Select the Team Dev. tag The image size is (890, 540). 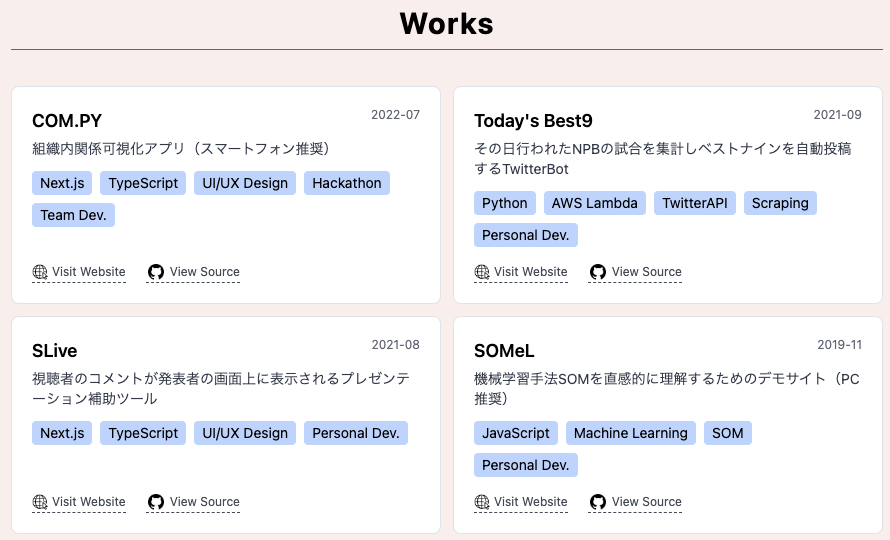(73, 215)
